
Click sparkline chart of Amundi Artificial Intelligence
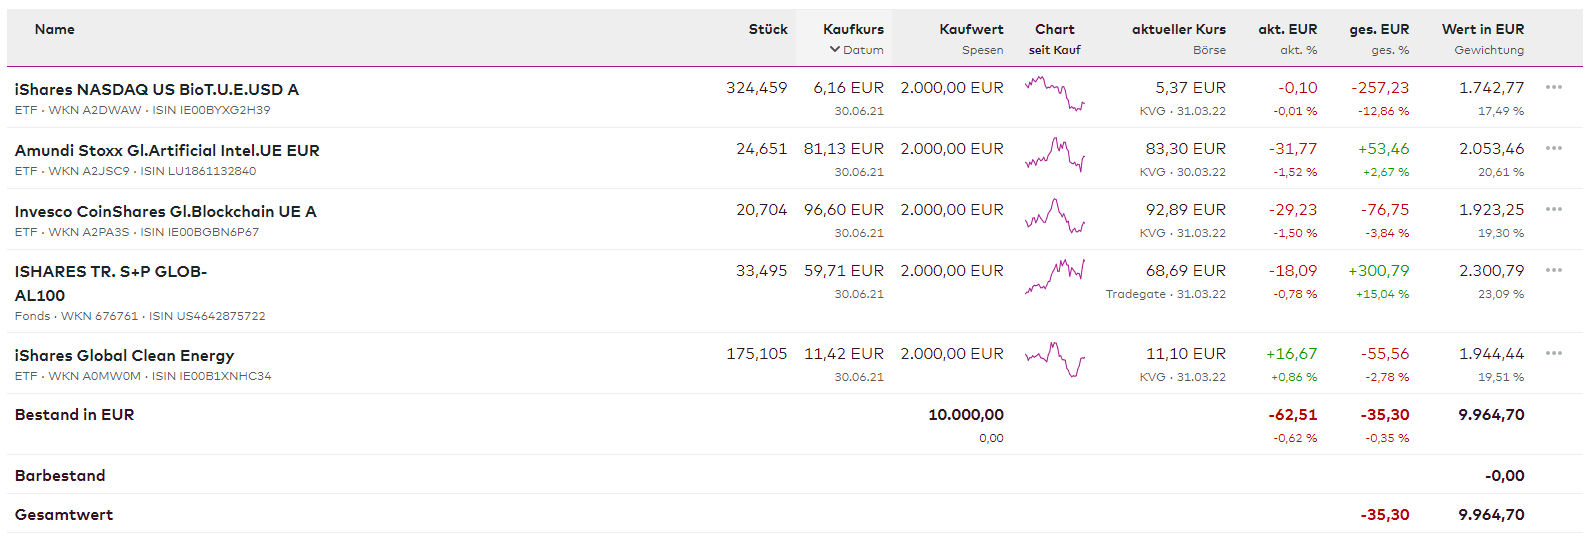coord(1054,155)
